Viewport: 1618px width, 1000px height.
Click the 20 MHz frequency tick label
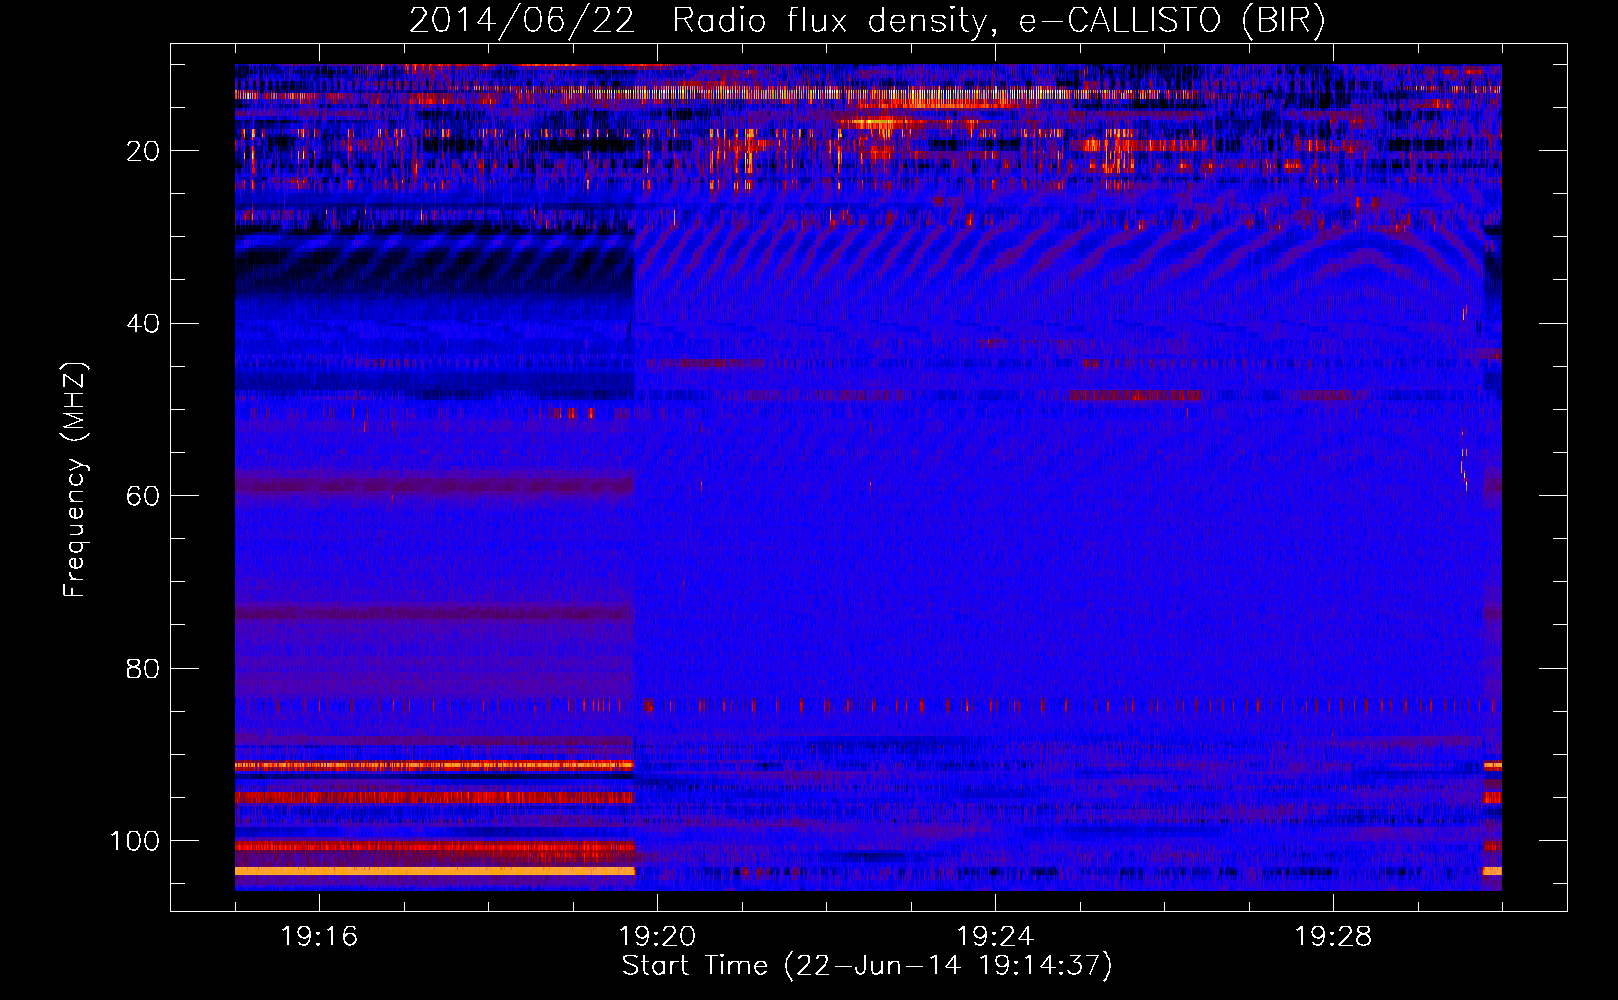click(143, 151)
